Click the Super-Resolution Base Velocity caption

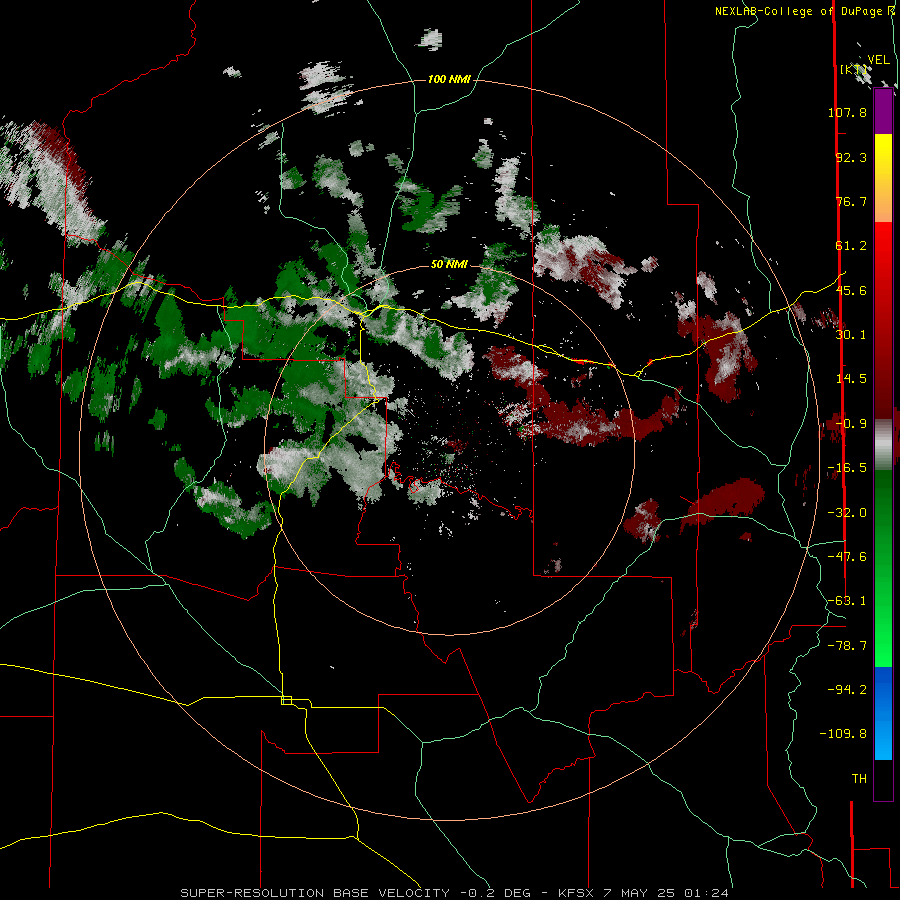click(x=455, y=893)
